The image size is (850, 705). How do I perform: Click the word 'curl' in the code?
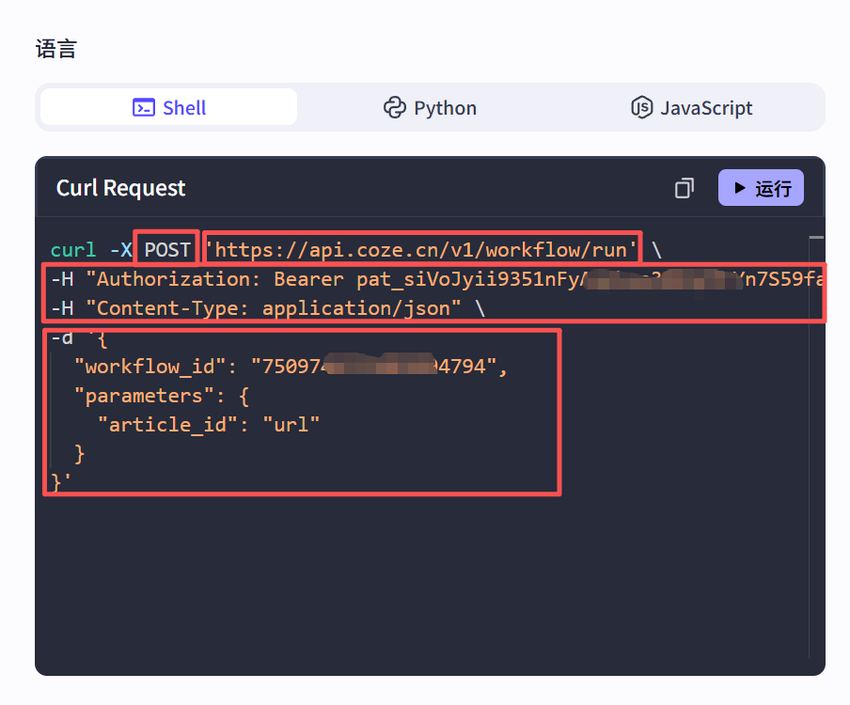pos(73,250)
